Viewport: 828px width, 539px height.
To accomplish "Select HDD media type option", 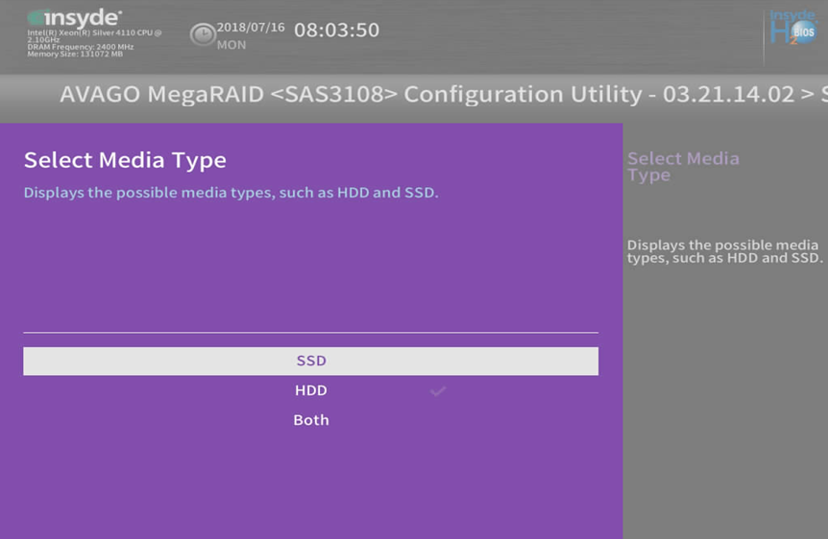I will [310, 391].
